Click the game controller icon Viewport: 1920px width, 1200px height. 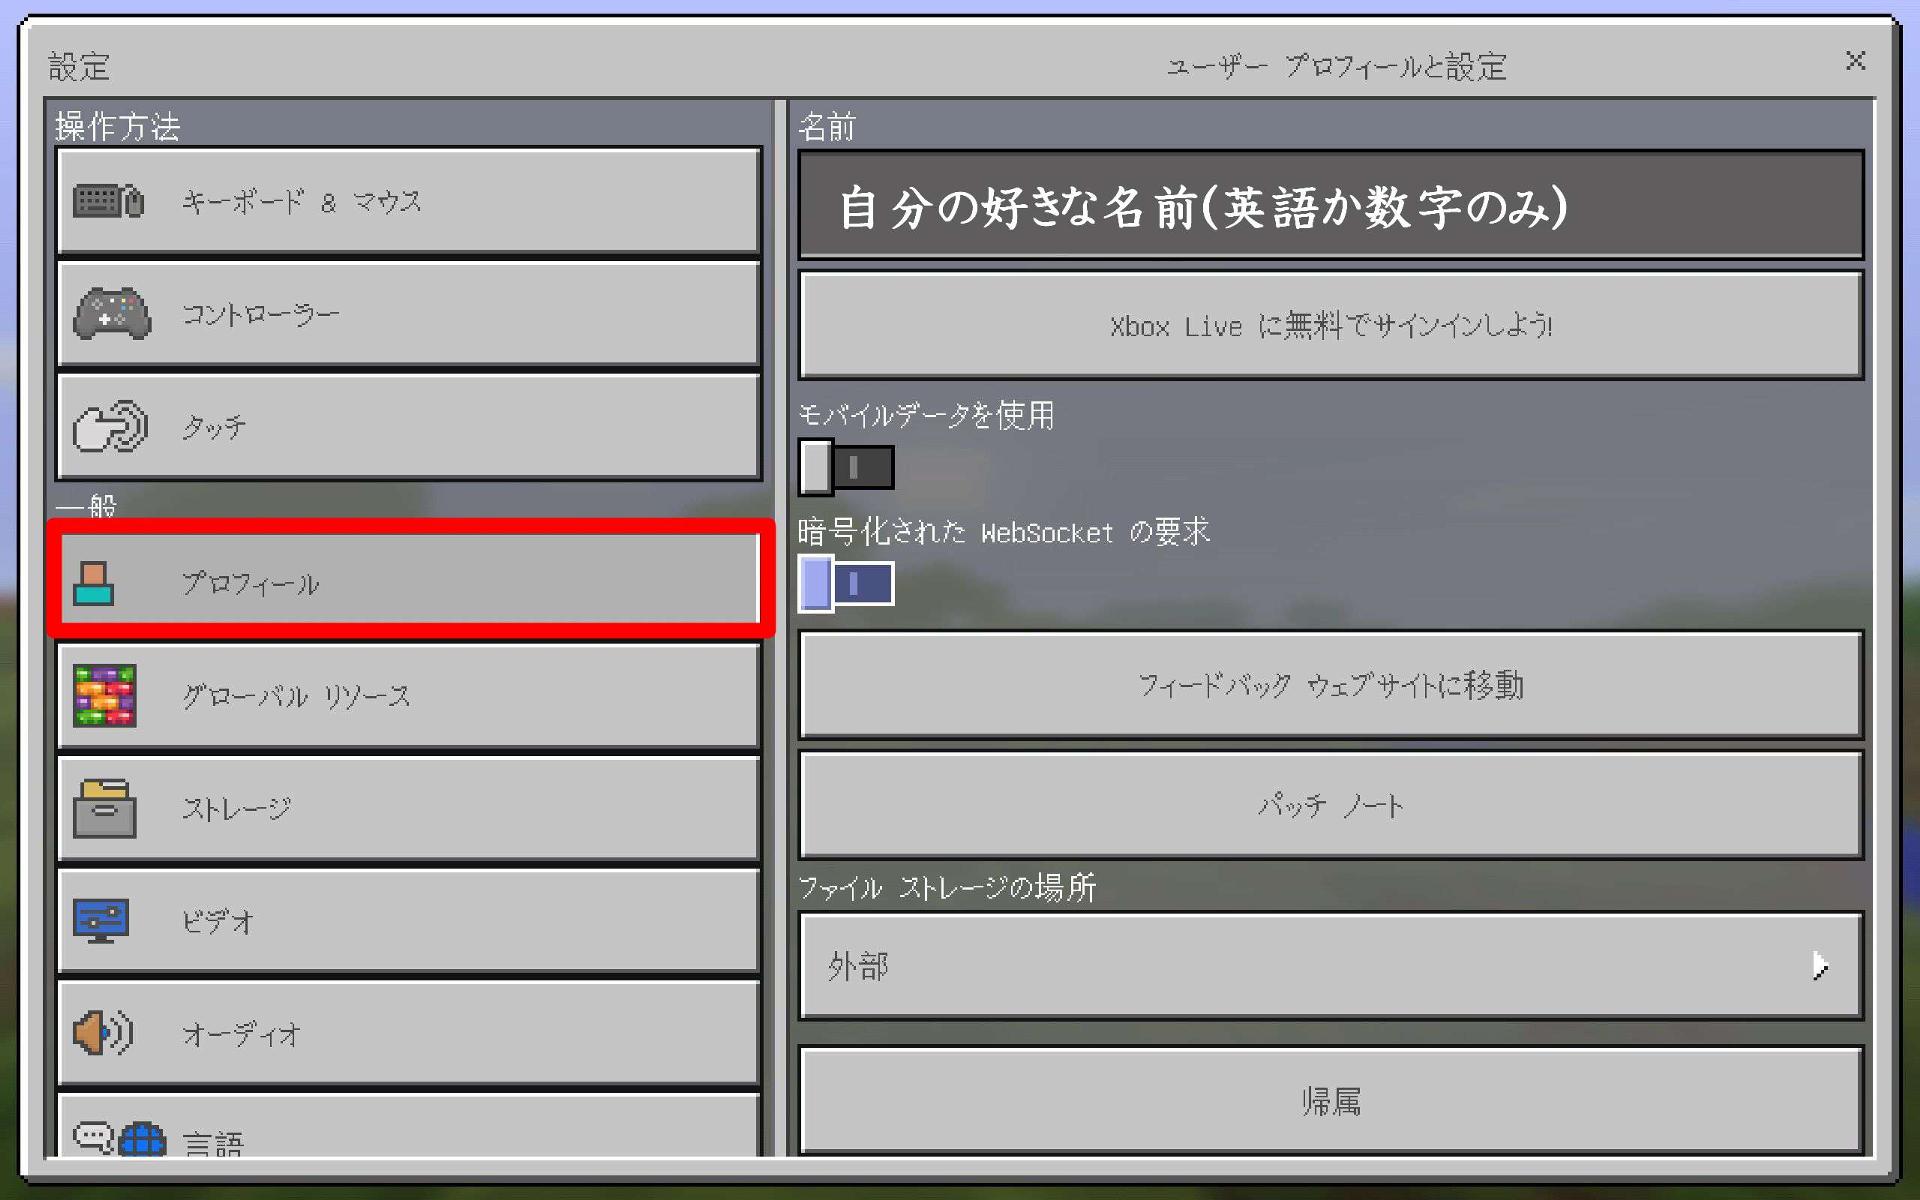click(x=112, y=314)
